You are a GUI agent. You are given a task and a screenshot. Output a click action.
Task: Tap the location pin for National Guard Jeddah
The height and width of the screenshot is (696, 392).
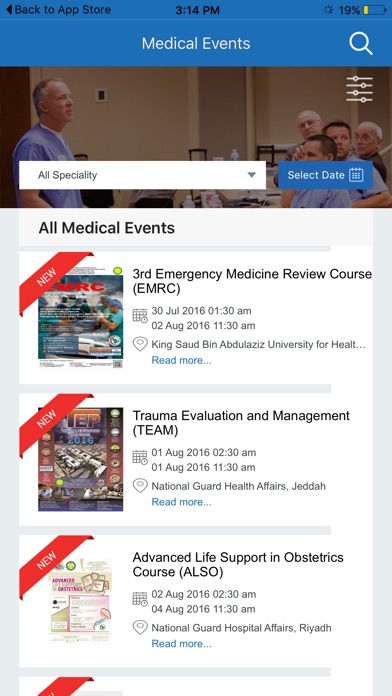[140, 486]
